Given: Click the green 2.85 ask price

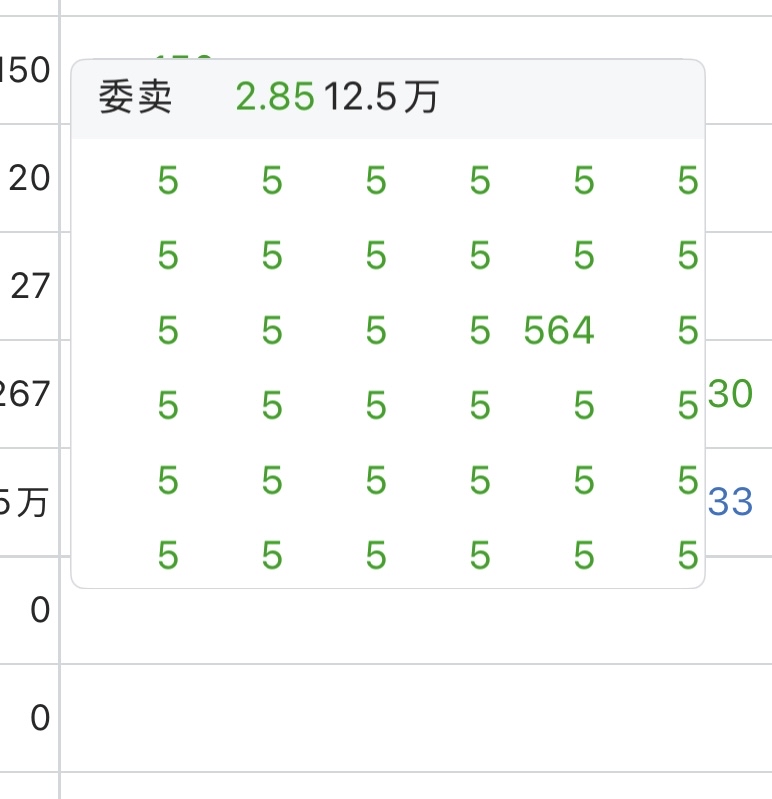Looking at the screenshot, I should [x=275, y=97].
